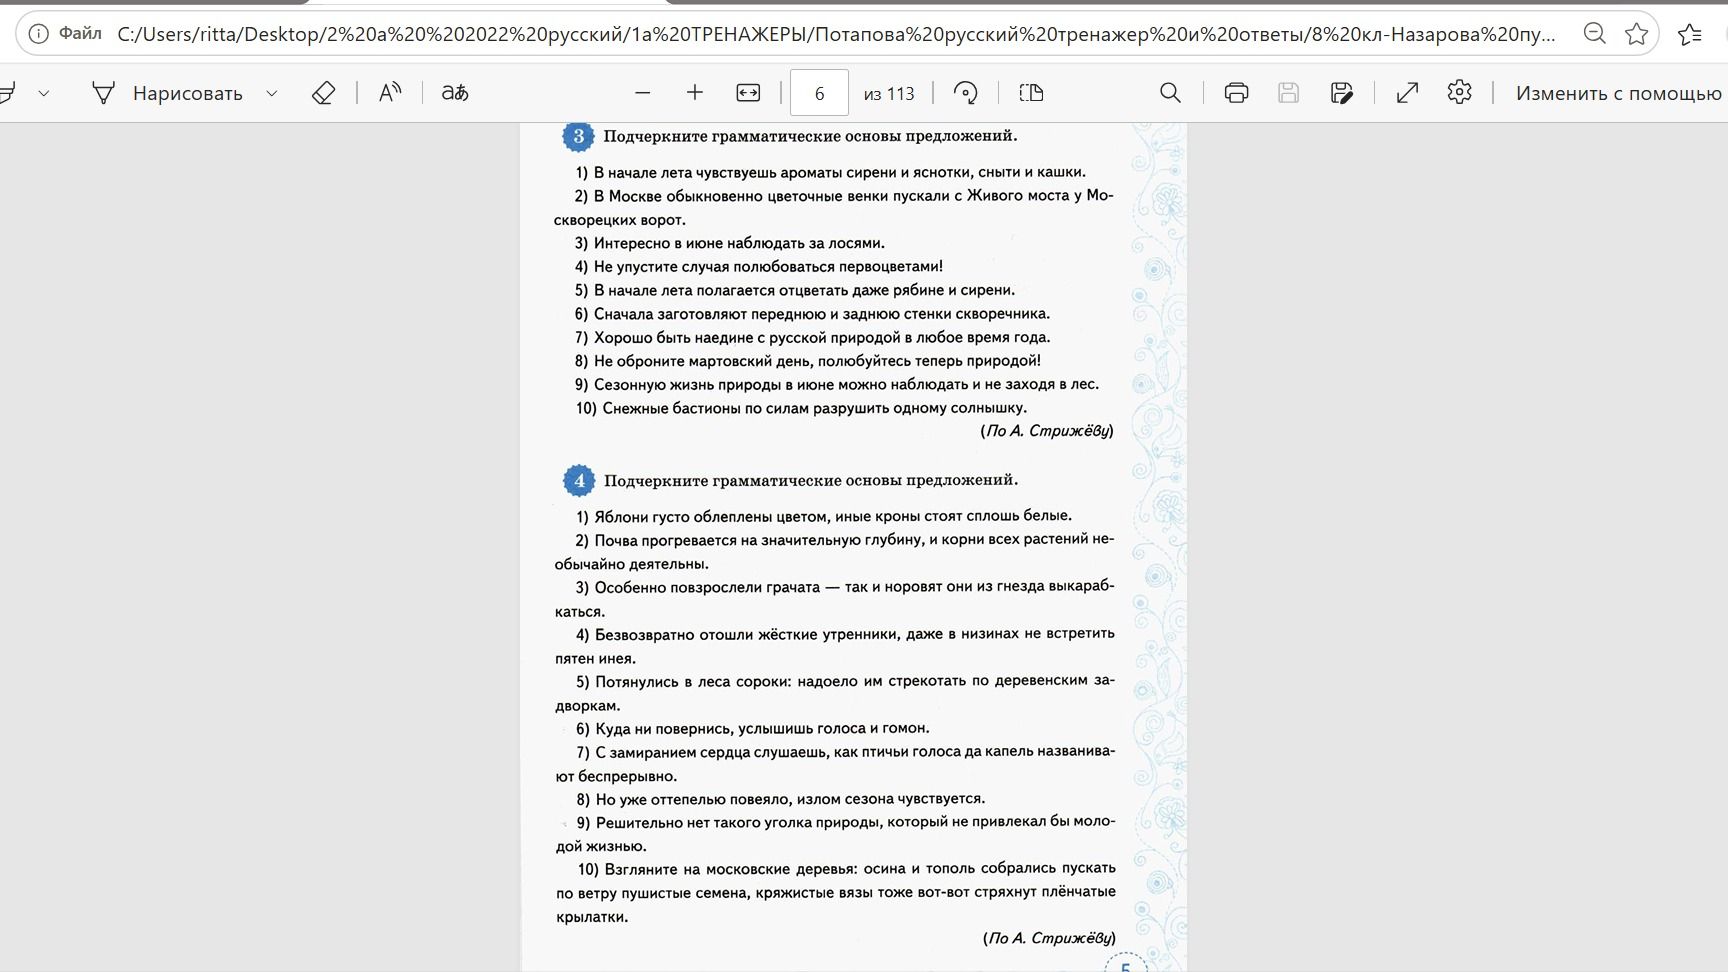Click sentence "В Москве обыкновенно цветочные венки пускали"
1728x972 pixels.
[834, 207]
